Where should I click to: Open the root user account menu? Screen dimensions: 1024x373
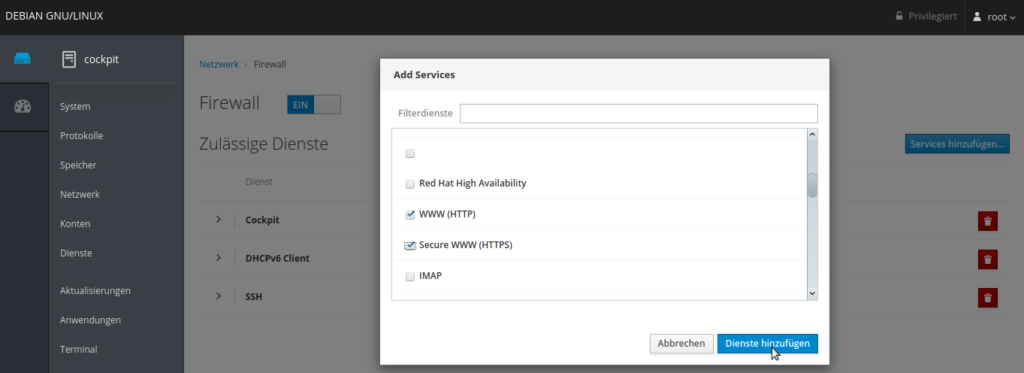pyautogui.click(x=994, y=17)
